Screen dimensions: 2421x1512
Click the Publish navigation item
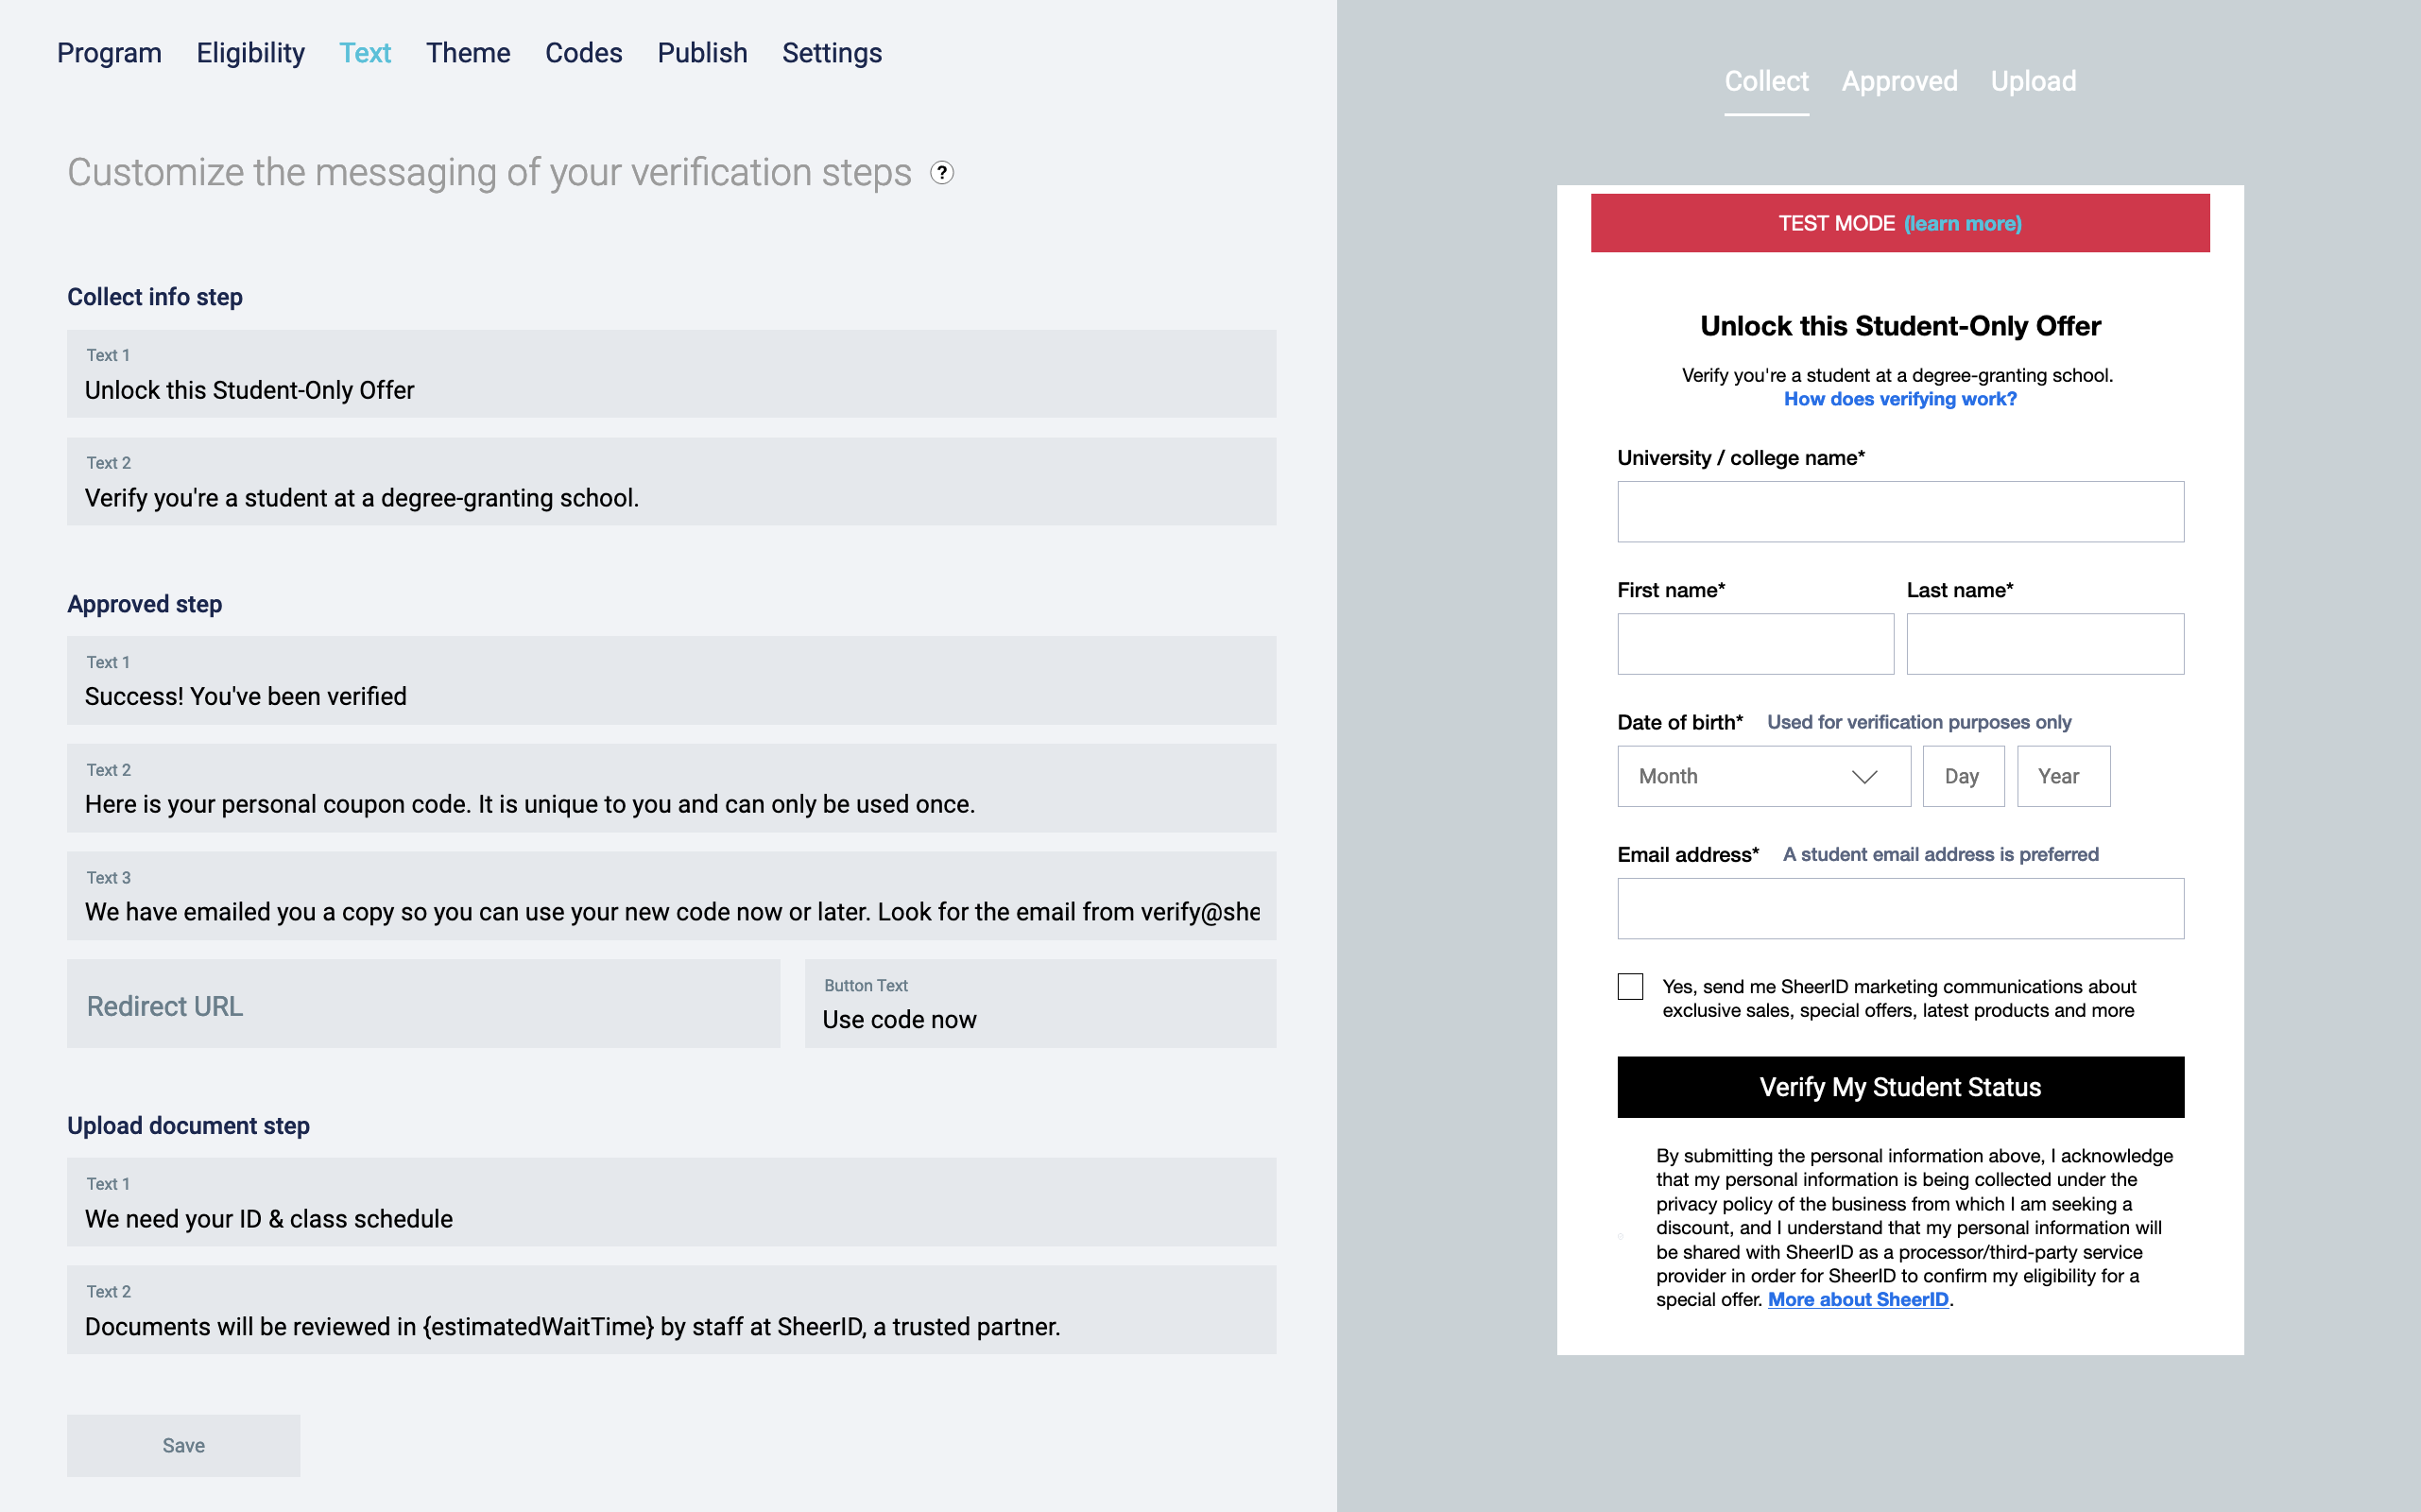point(700,50)
